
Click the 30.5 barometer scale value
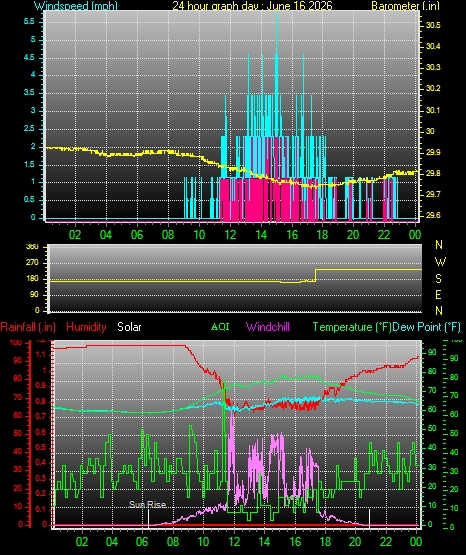[433, 25]
